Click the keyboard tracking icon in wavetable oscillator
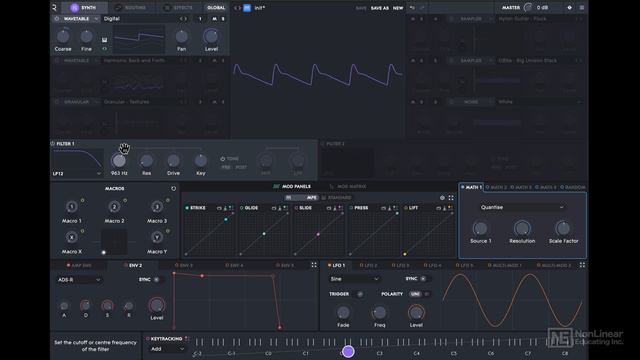The height and width of the screenshot is (360, 640). tap(104, 40)
